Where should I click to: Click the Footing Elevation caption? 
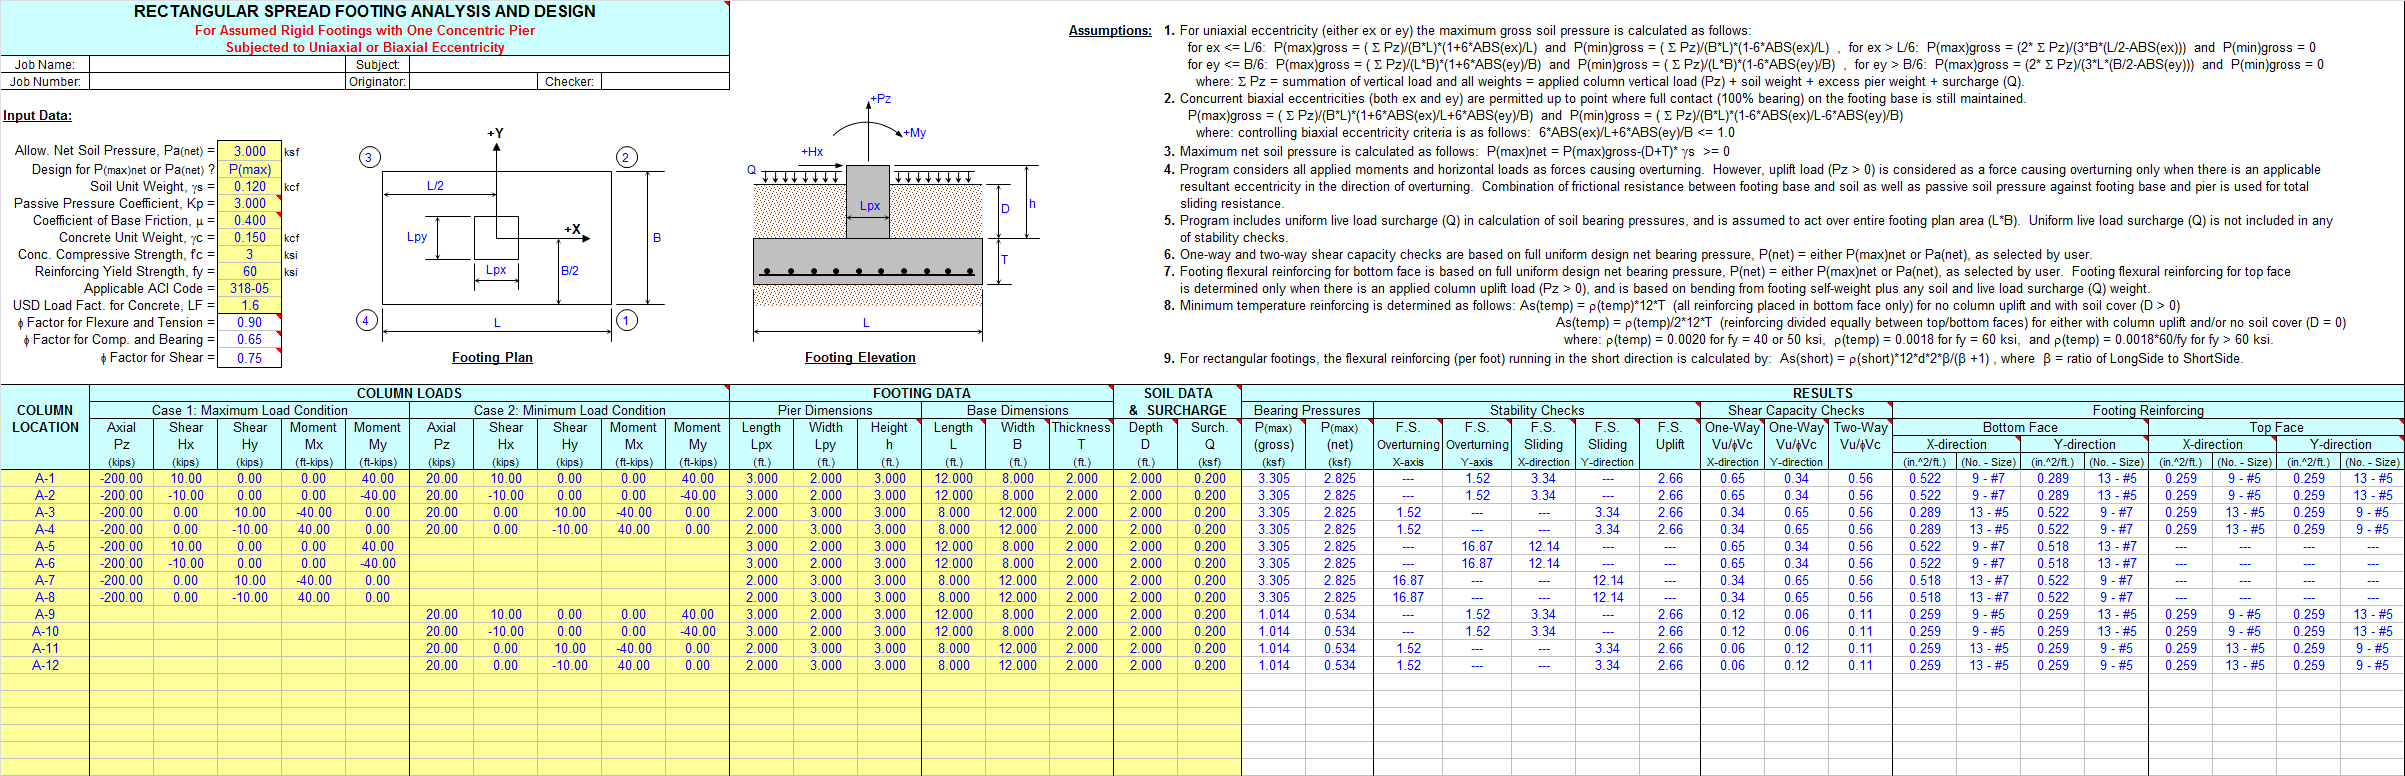point(860,357)
